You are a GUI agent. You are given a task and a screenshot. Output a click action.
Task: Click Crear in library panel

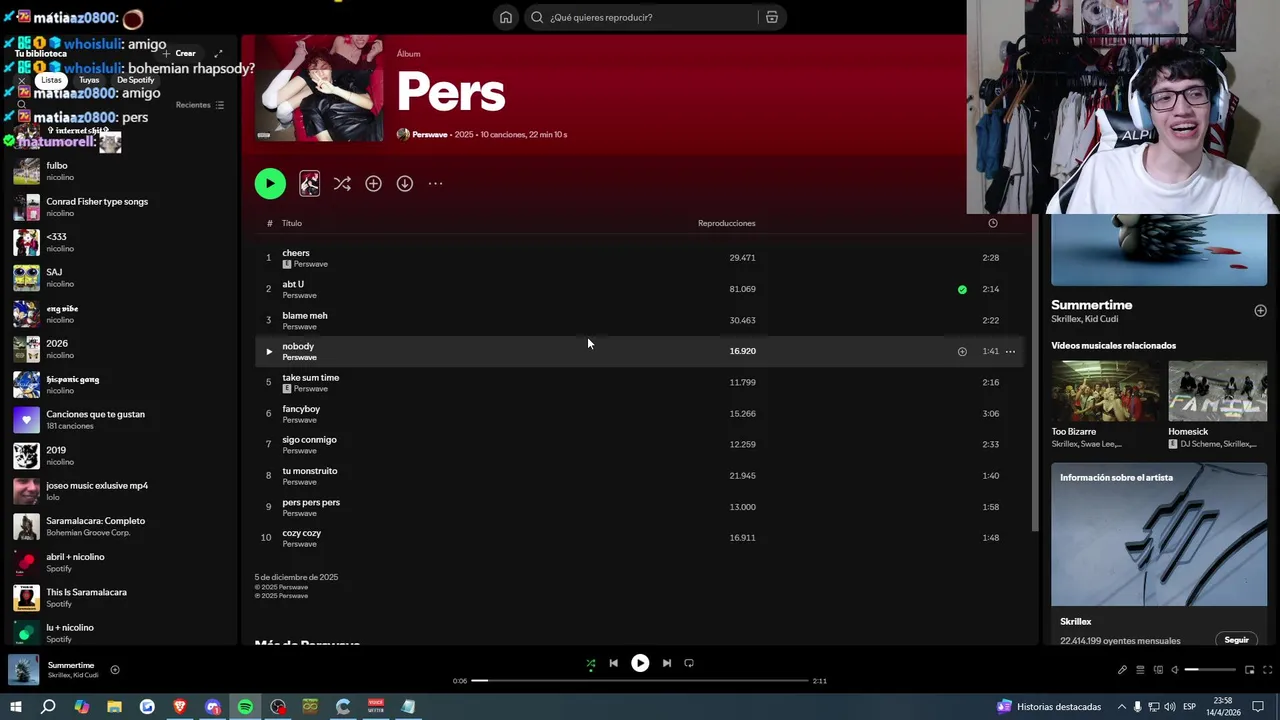point(180,53)
